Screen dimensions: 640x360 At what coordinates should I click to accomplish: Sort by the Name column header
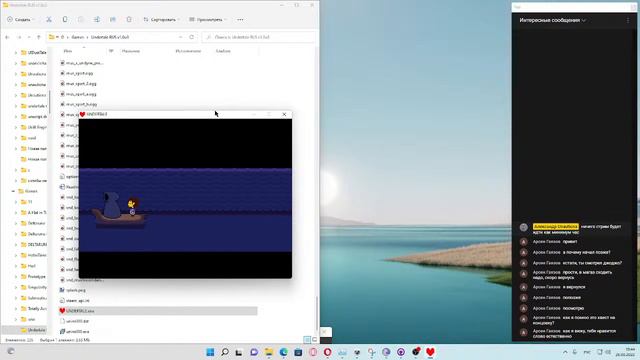coord(68,51)
